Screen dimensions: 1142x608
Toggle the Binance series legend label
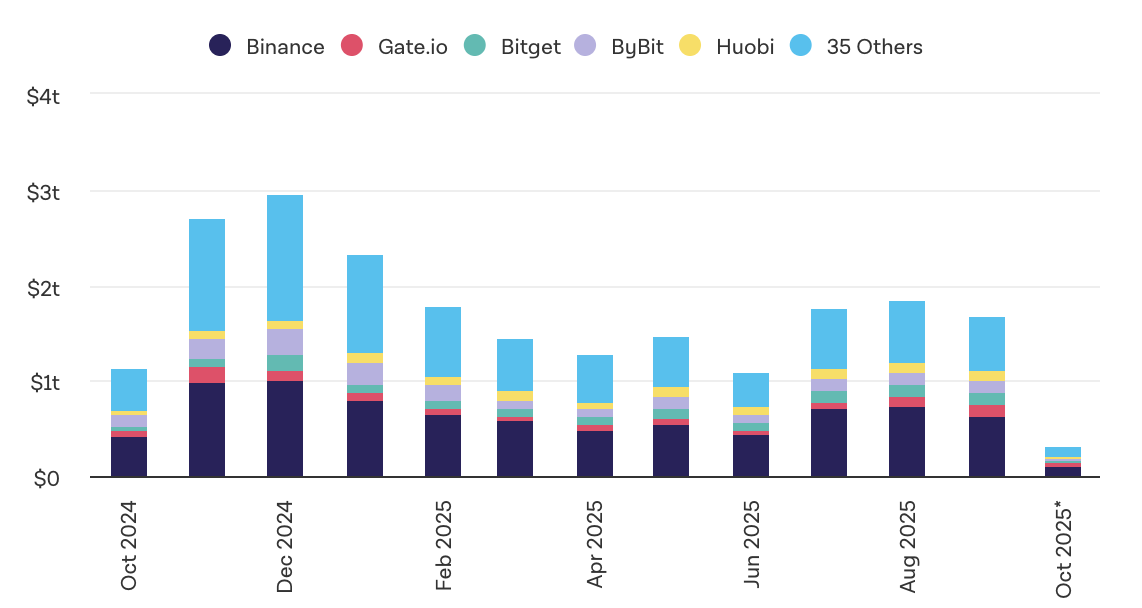tap(285, 47)
